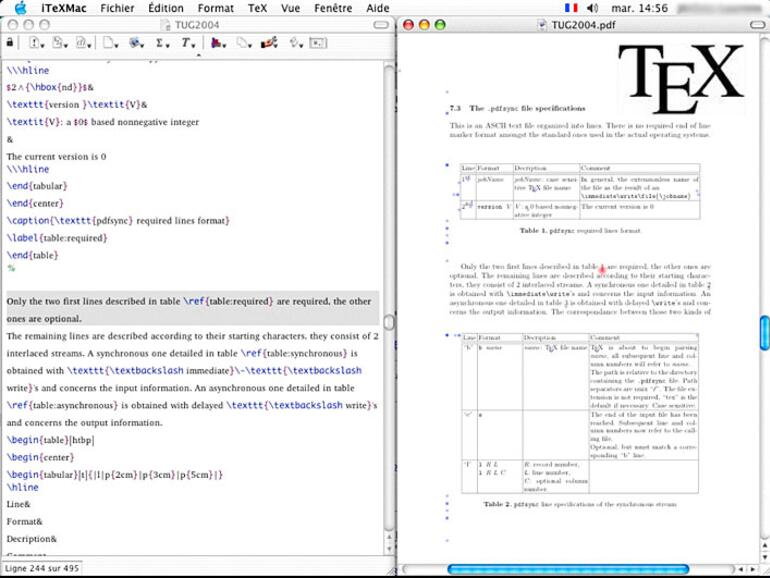Screen dimensions: 770x578
Task: Click the boxed terminal icon in toolbar
Action: point(319,42)
